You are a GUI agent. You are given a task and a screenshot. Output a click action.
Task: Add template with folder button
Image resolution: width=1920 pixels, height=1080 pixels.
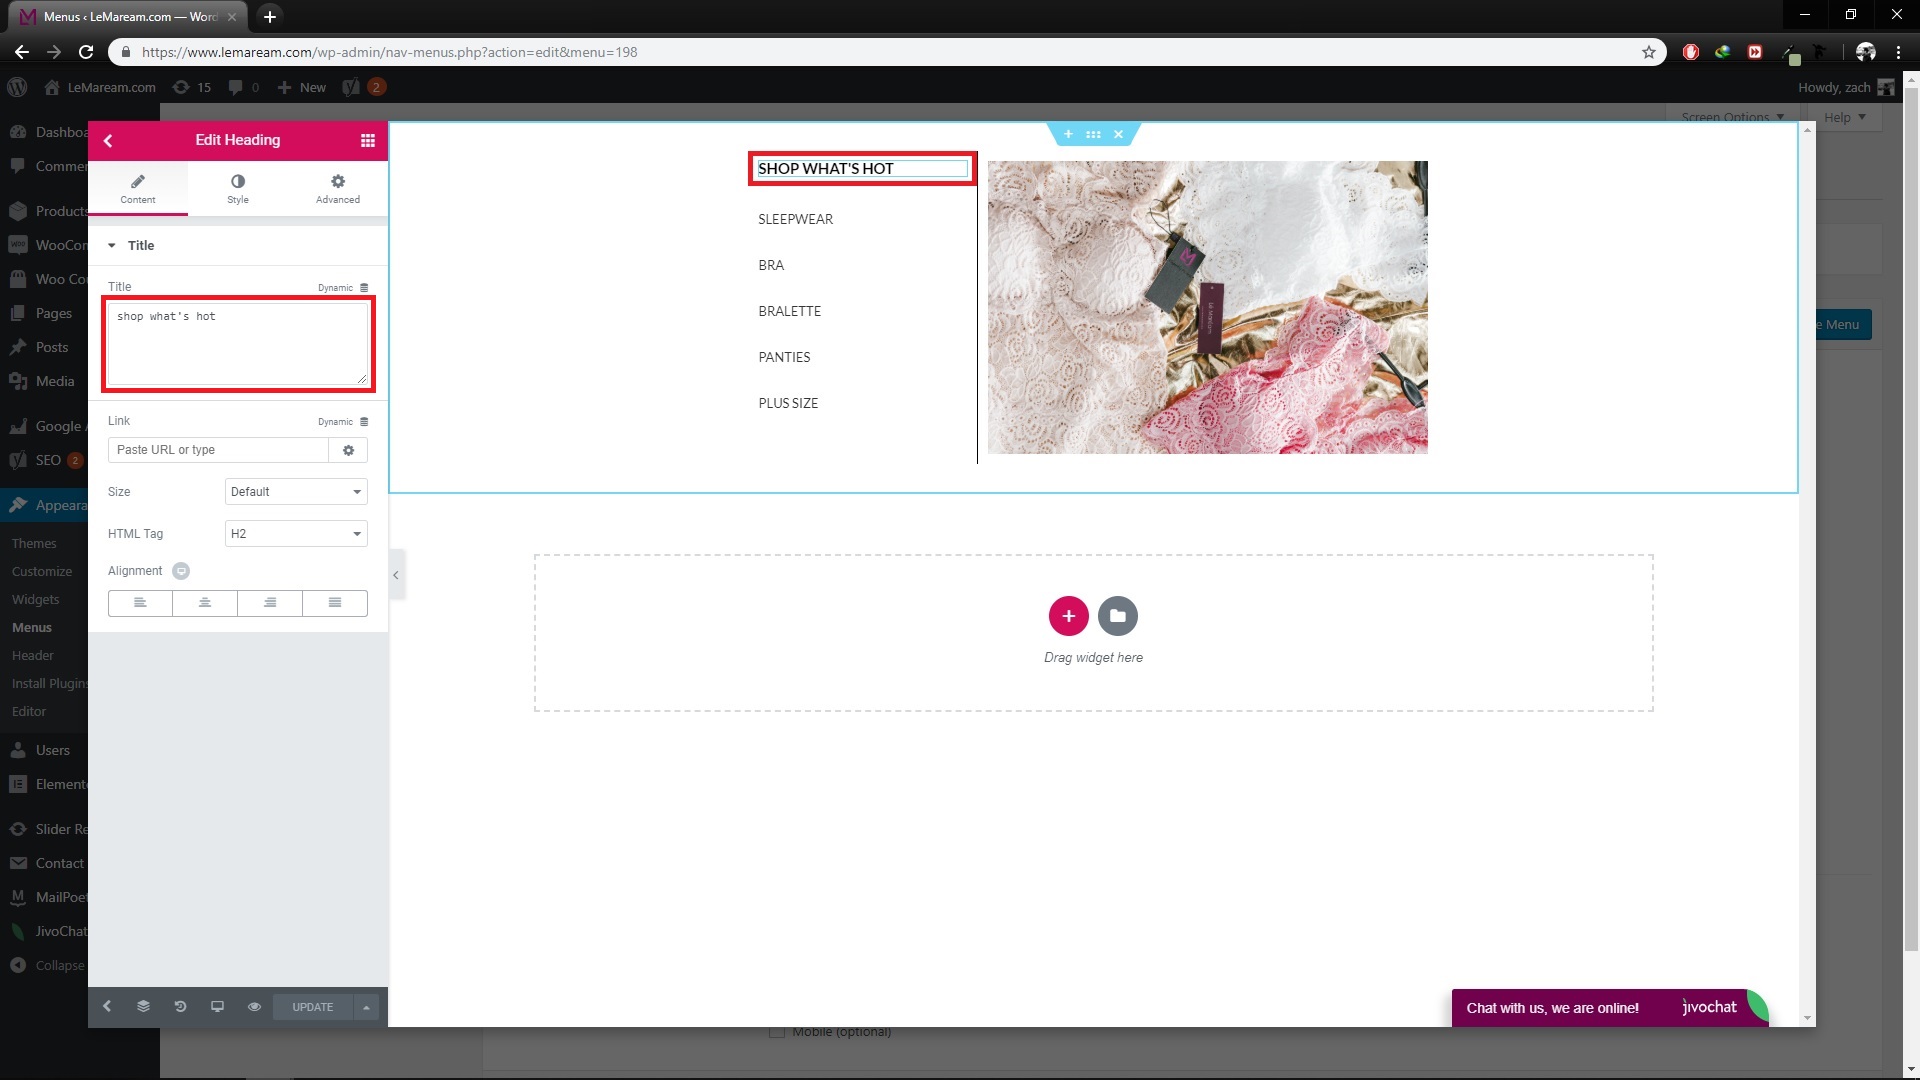click(x=1117, y=616)
